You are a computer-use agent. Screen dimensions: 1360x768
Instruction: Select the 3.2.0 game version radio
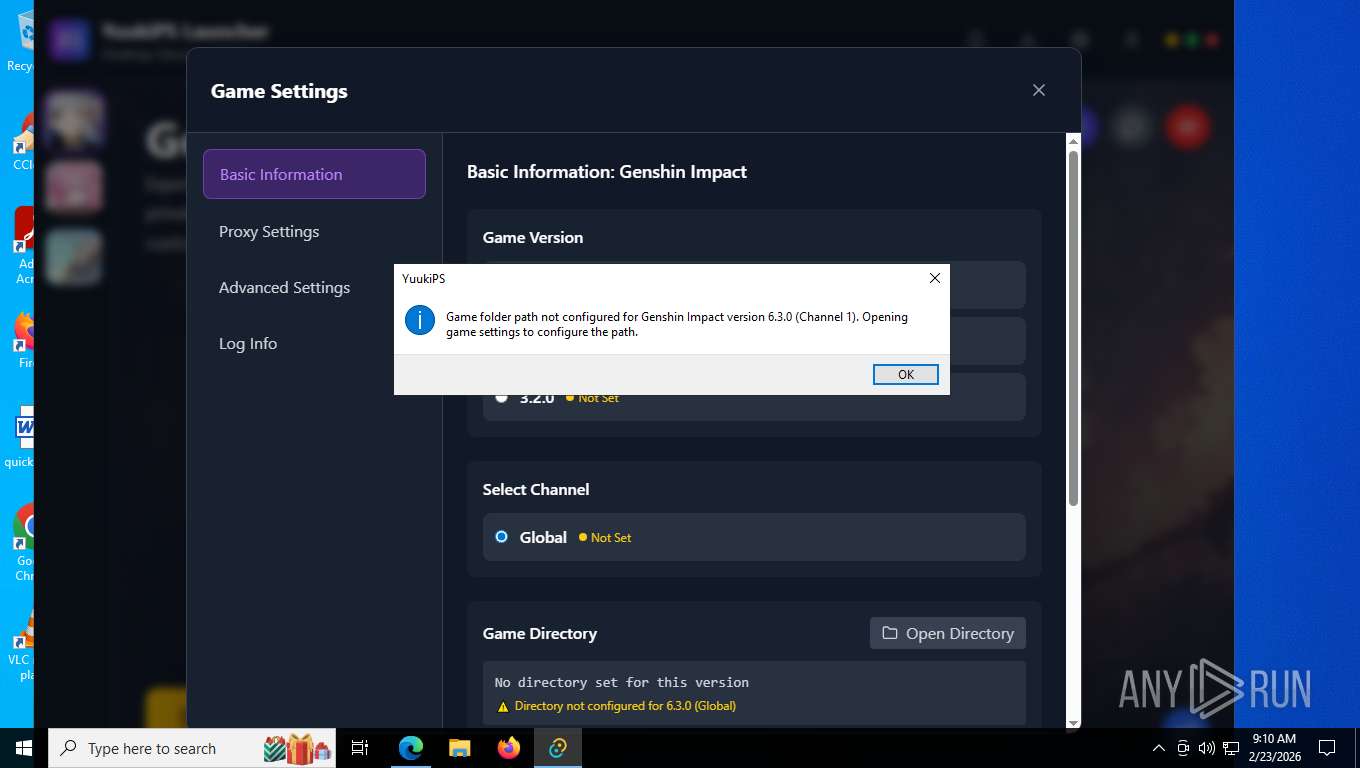[502, 398]
